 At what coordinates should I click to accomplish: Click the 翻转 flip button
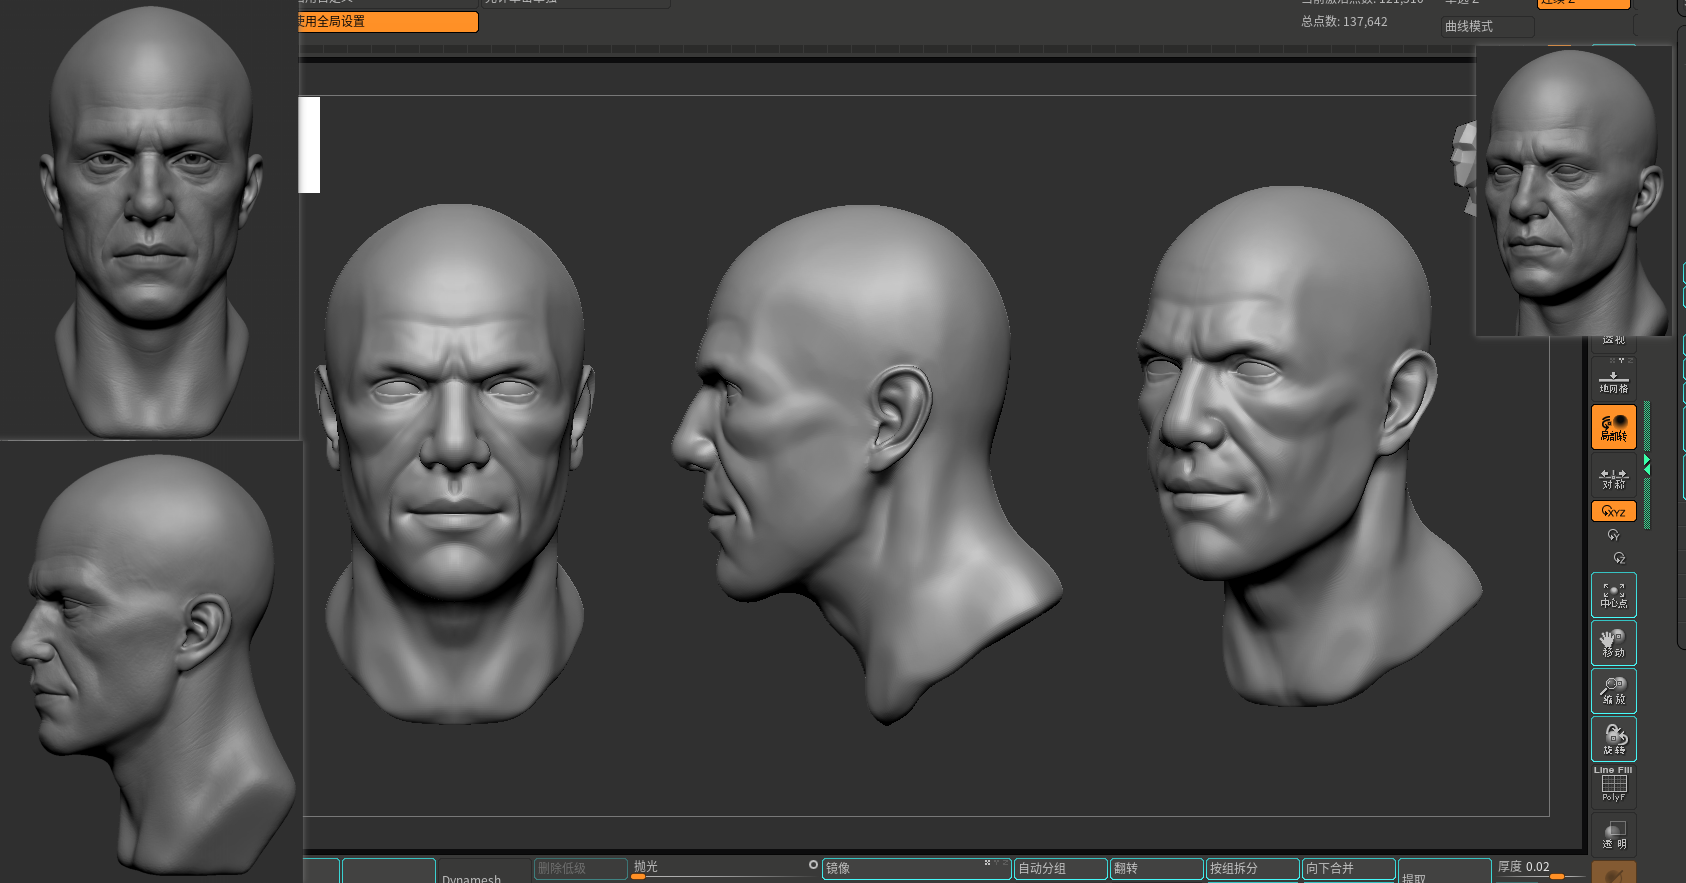1156,869
